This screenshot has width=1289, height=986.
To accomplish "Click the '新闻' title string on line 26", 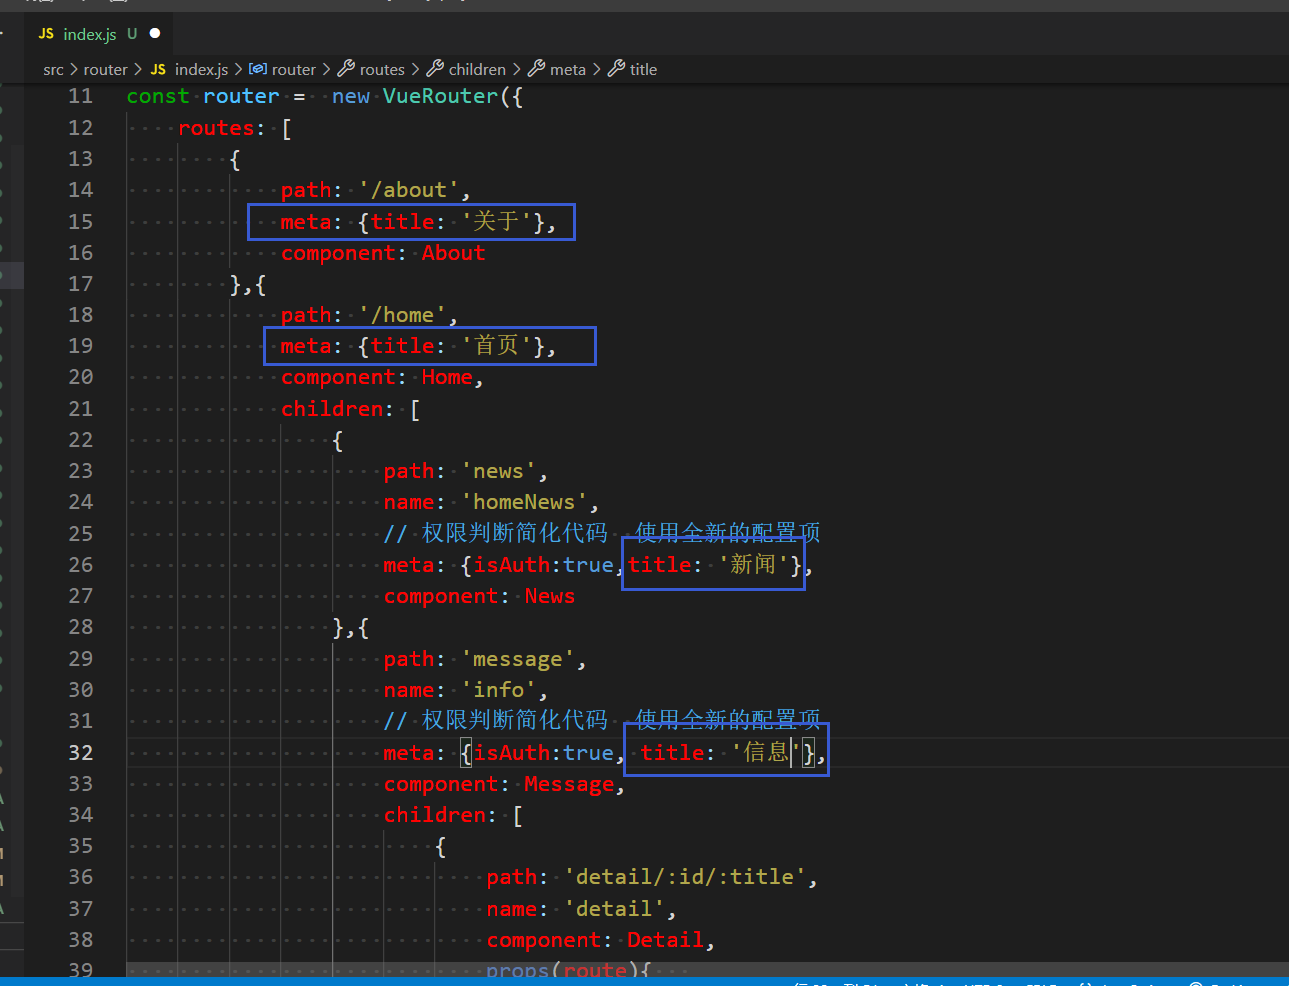I will pos(754,565).
